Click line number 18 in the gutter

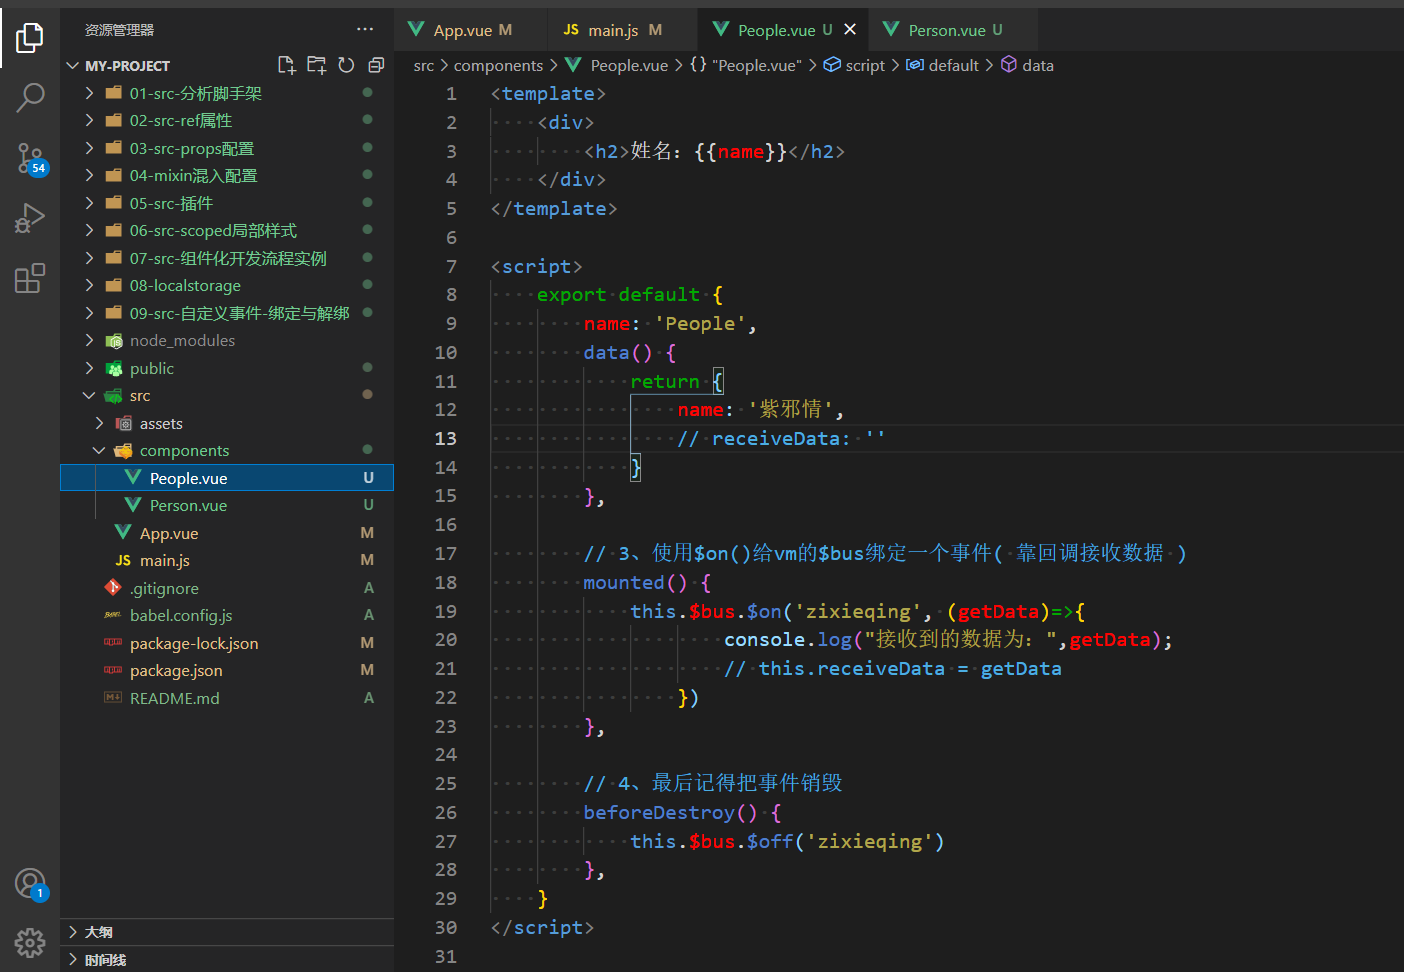445,582
